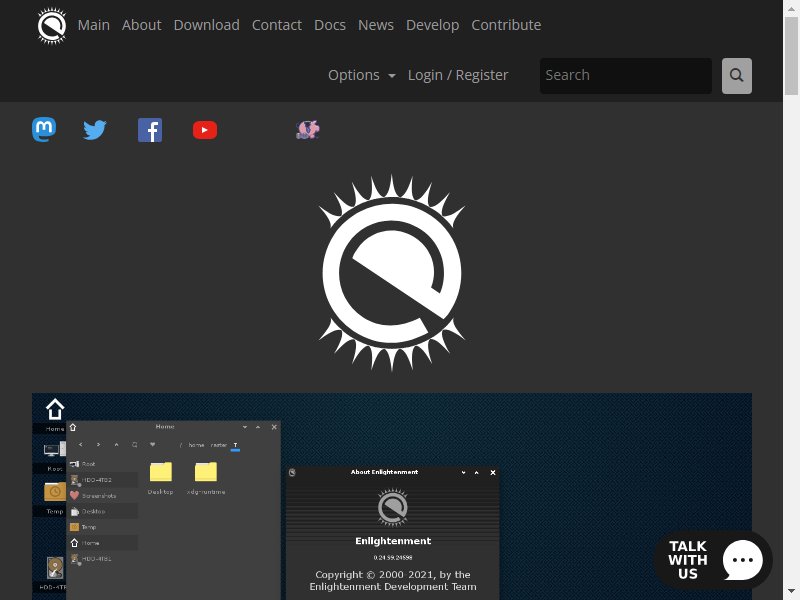Open the Mastodon social link
Screen dimensions: 800x600
(x=44, y=130)
